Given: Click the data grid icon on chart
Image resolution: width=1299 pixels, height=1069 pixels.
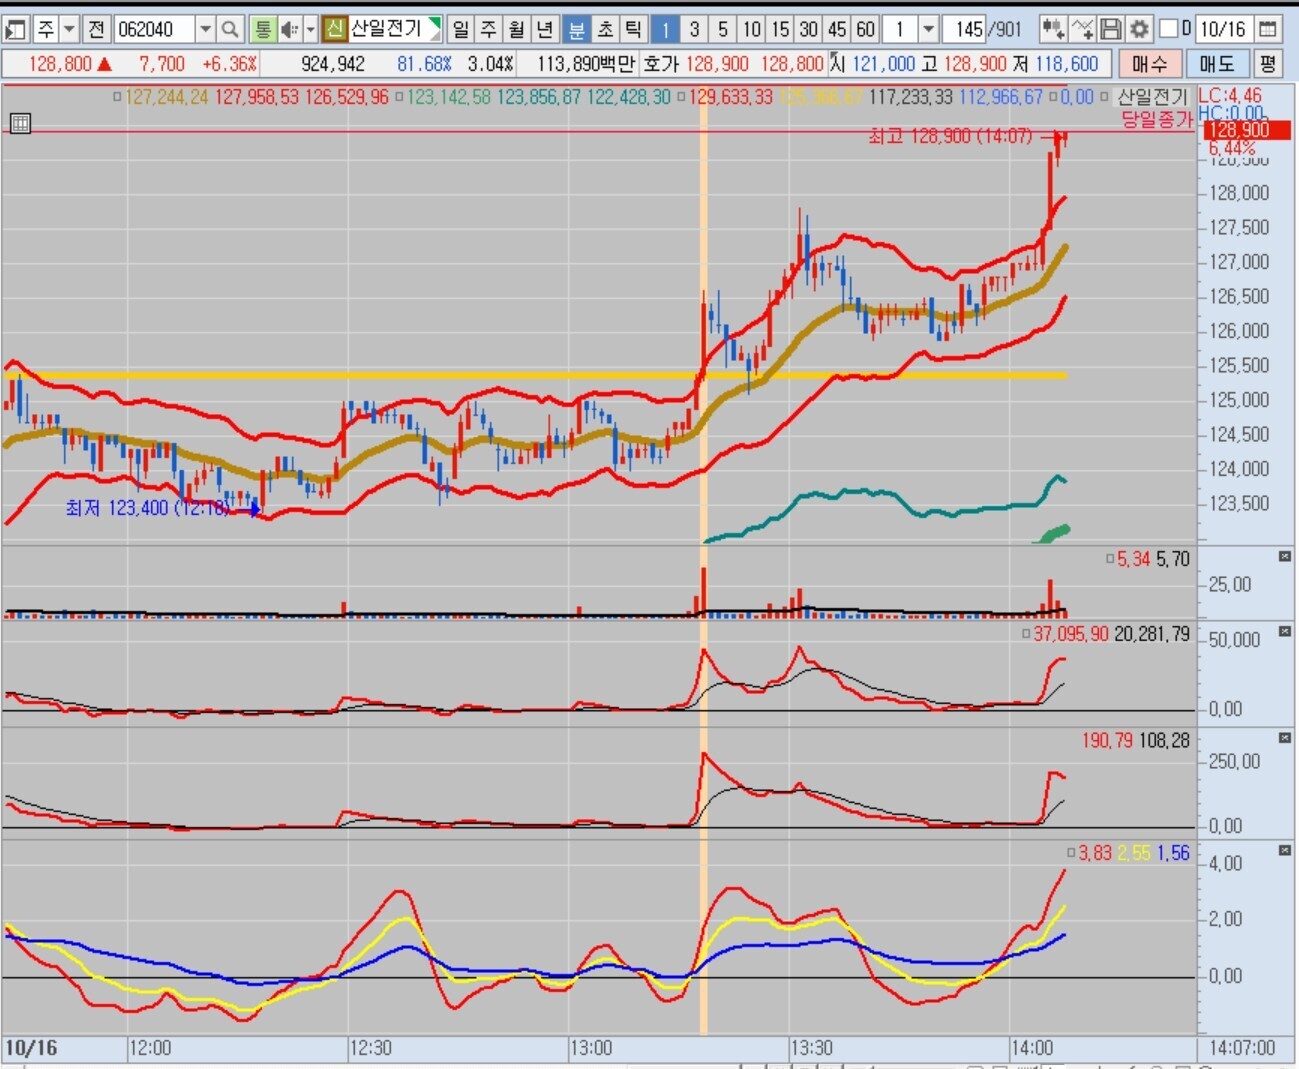Looking at the screenshot, I should click(x=20, y=123).
